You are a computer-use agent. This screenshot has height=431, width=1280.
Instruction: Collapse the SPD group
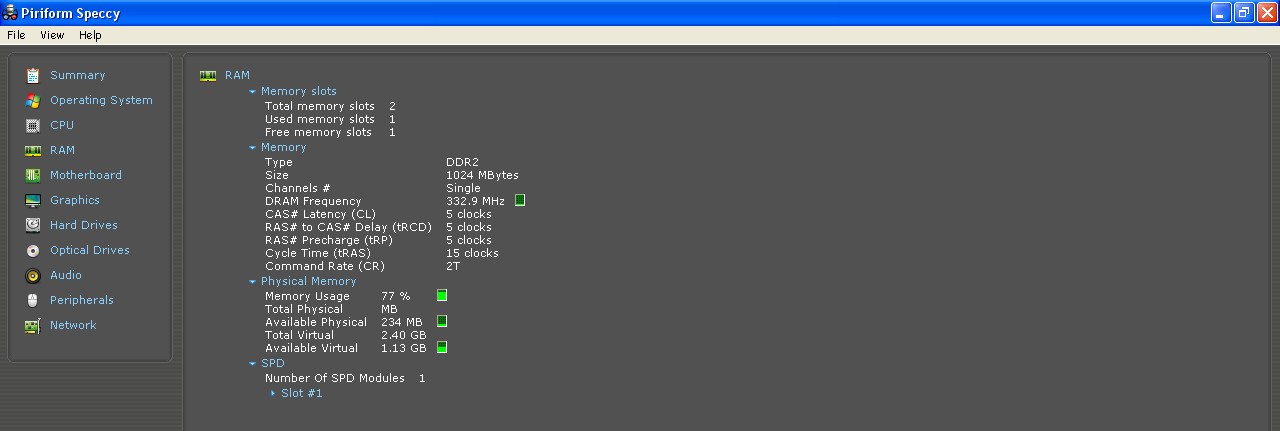(x=253, y=363)
